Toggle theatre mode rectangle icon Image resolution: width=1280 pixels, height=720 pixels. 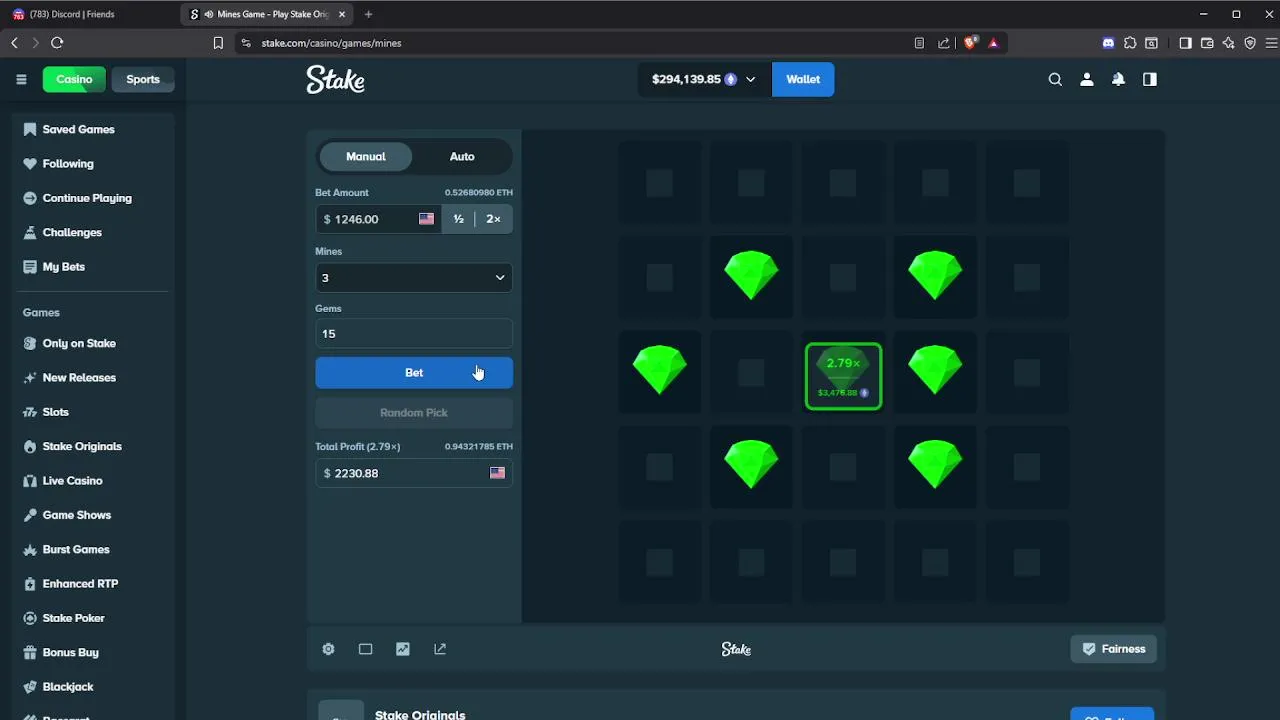365,649
